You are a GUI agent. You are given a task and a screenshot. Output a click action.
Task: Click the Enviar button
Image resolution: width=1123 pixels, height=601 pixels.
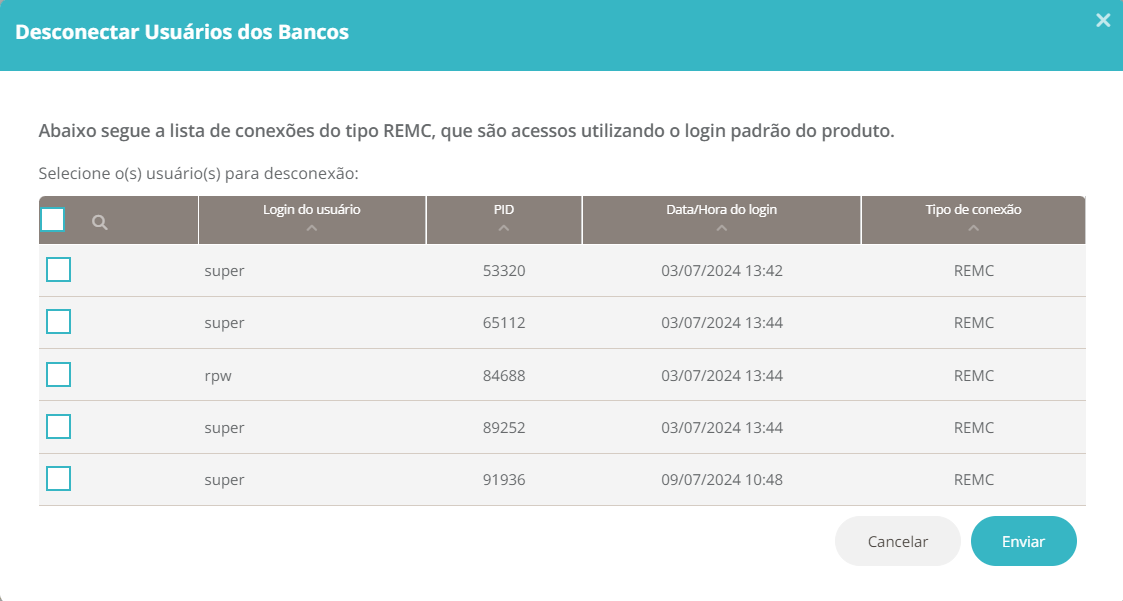pyautogui.click(x=1023, y=542)
